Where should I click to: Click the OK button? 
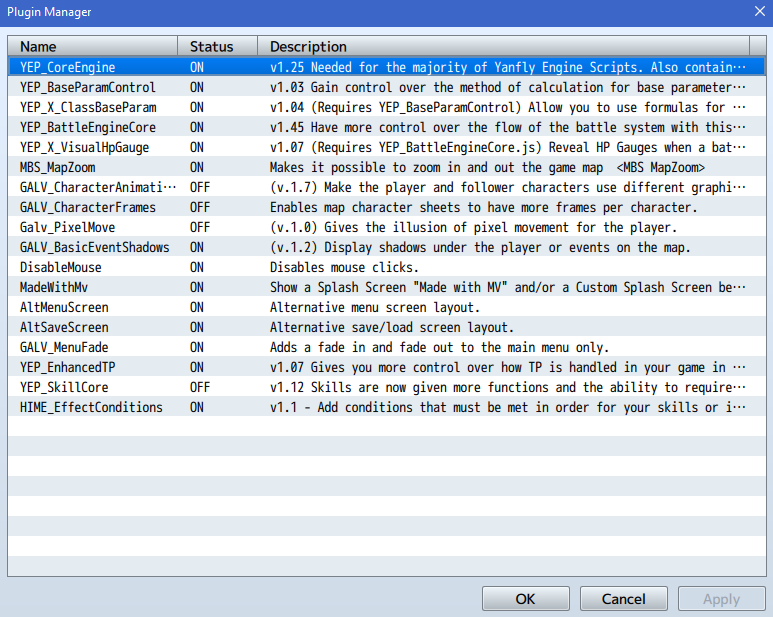(526, 599)
